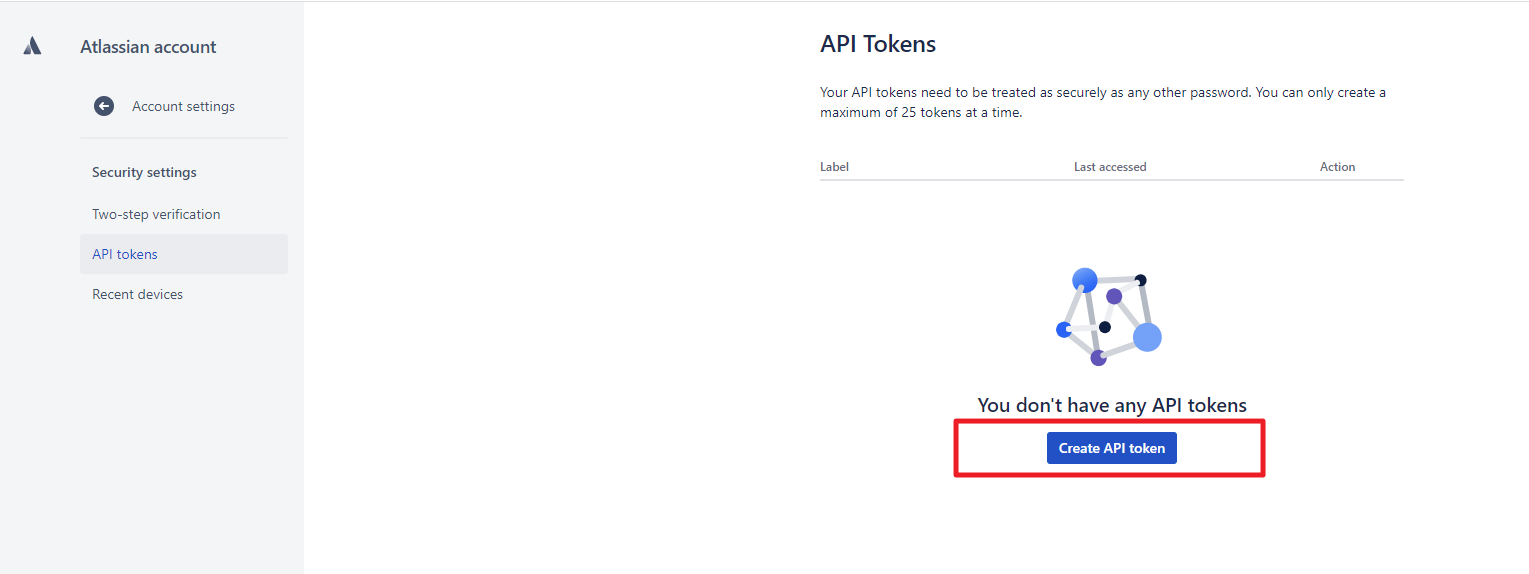Select API tokens in the sidebar

pos(125,254)
